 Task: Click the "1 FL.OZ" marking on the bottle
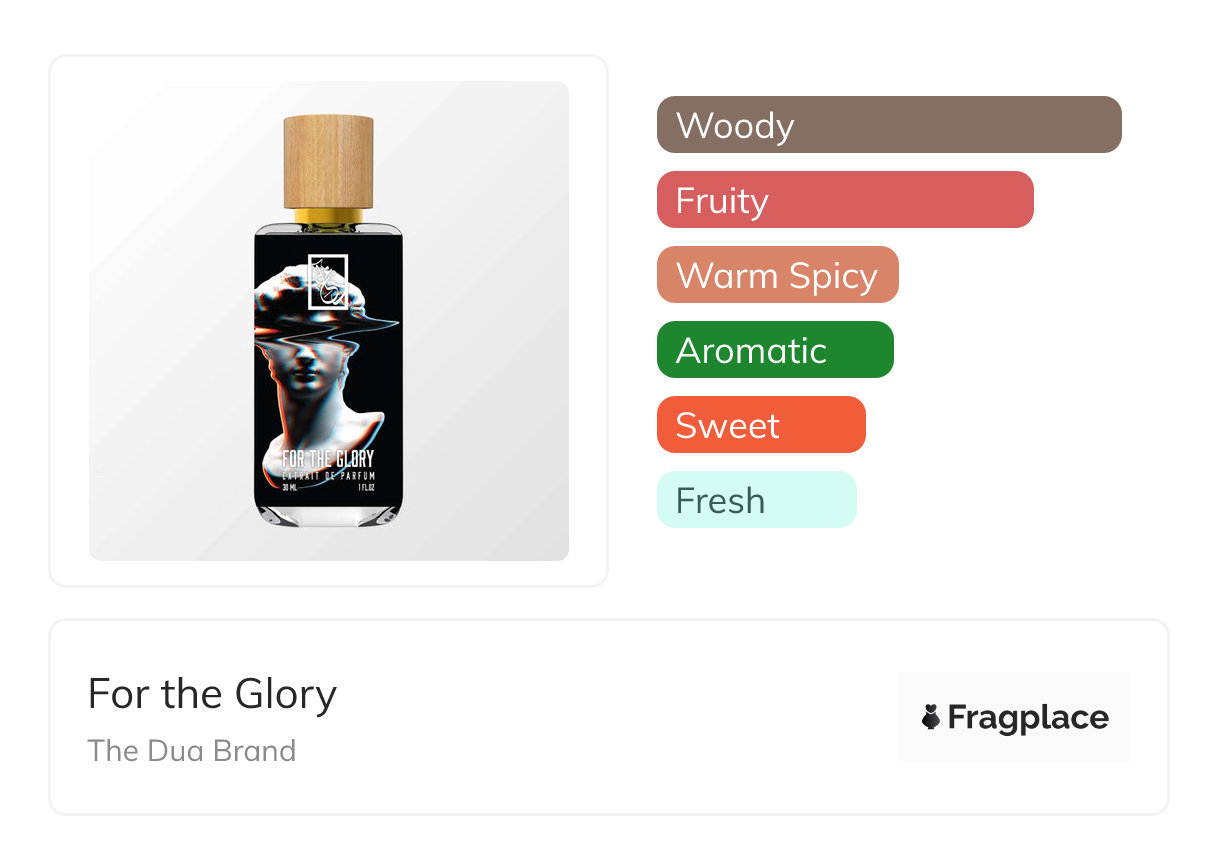coord(366,489)
